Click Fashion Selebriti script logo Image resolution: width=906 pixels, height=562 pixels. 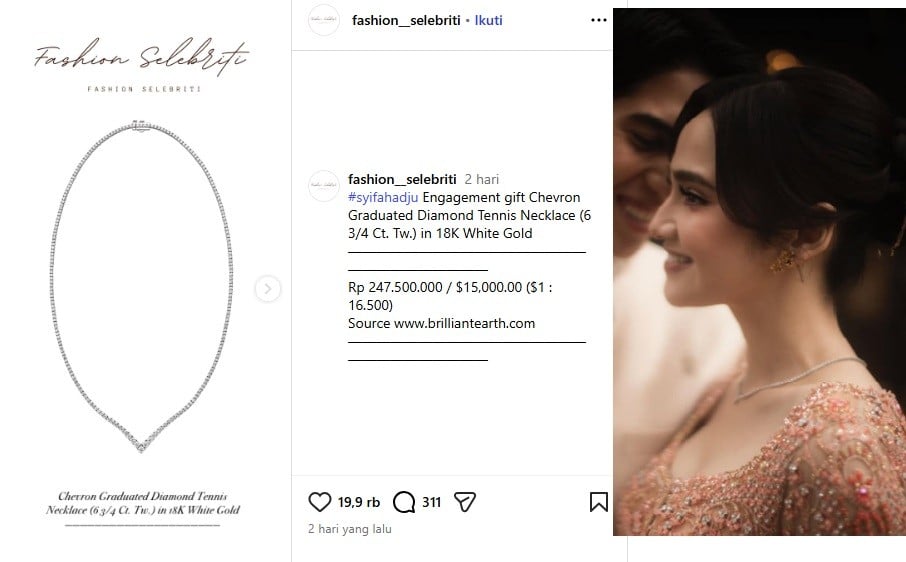pyautogui.click(x=142, y=57)
